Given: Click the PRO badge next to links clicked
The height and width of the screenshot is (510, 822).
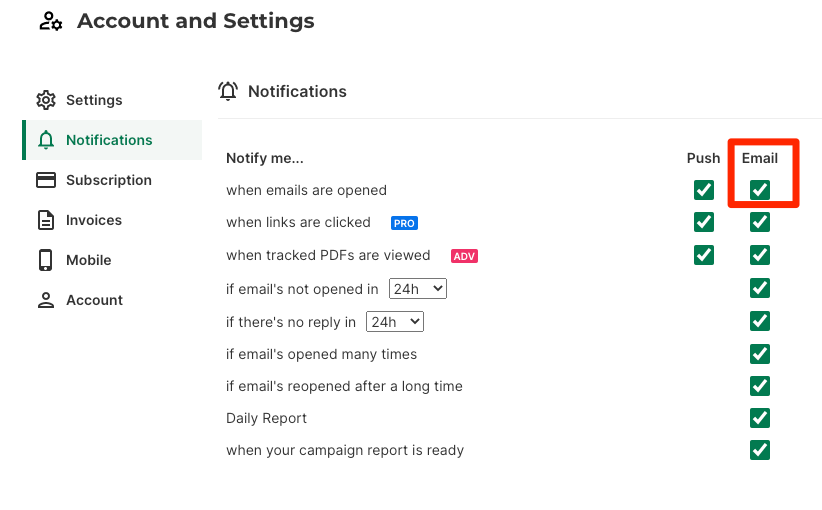Looking at the screenshot, I should 404,223.
